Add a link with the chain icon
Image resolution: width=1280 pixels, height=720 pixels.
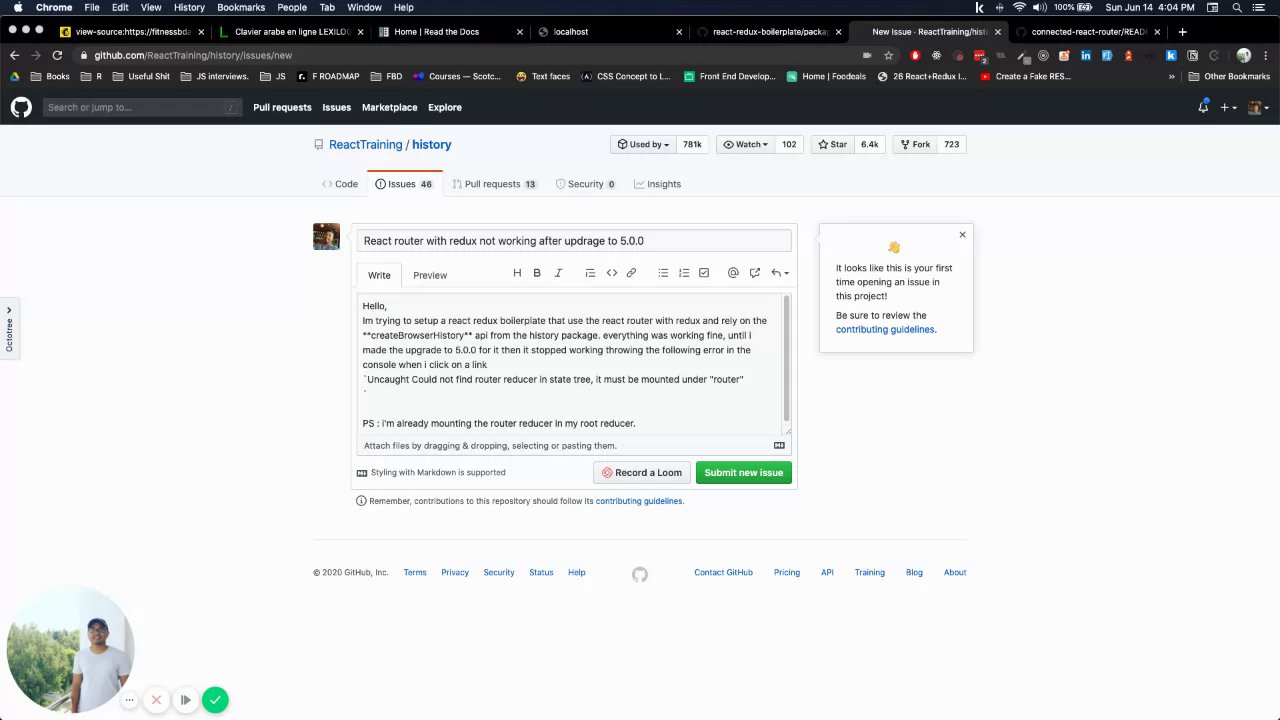(x=631, y=273)
